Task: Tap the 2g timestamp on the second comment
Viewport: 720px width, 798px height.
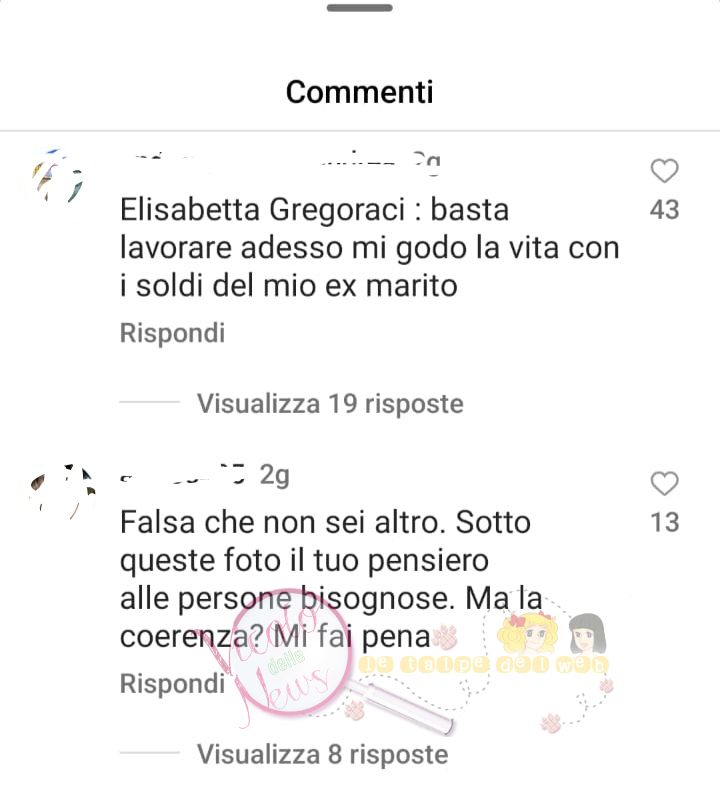Action: coord(274,475)
